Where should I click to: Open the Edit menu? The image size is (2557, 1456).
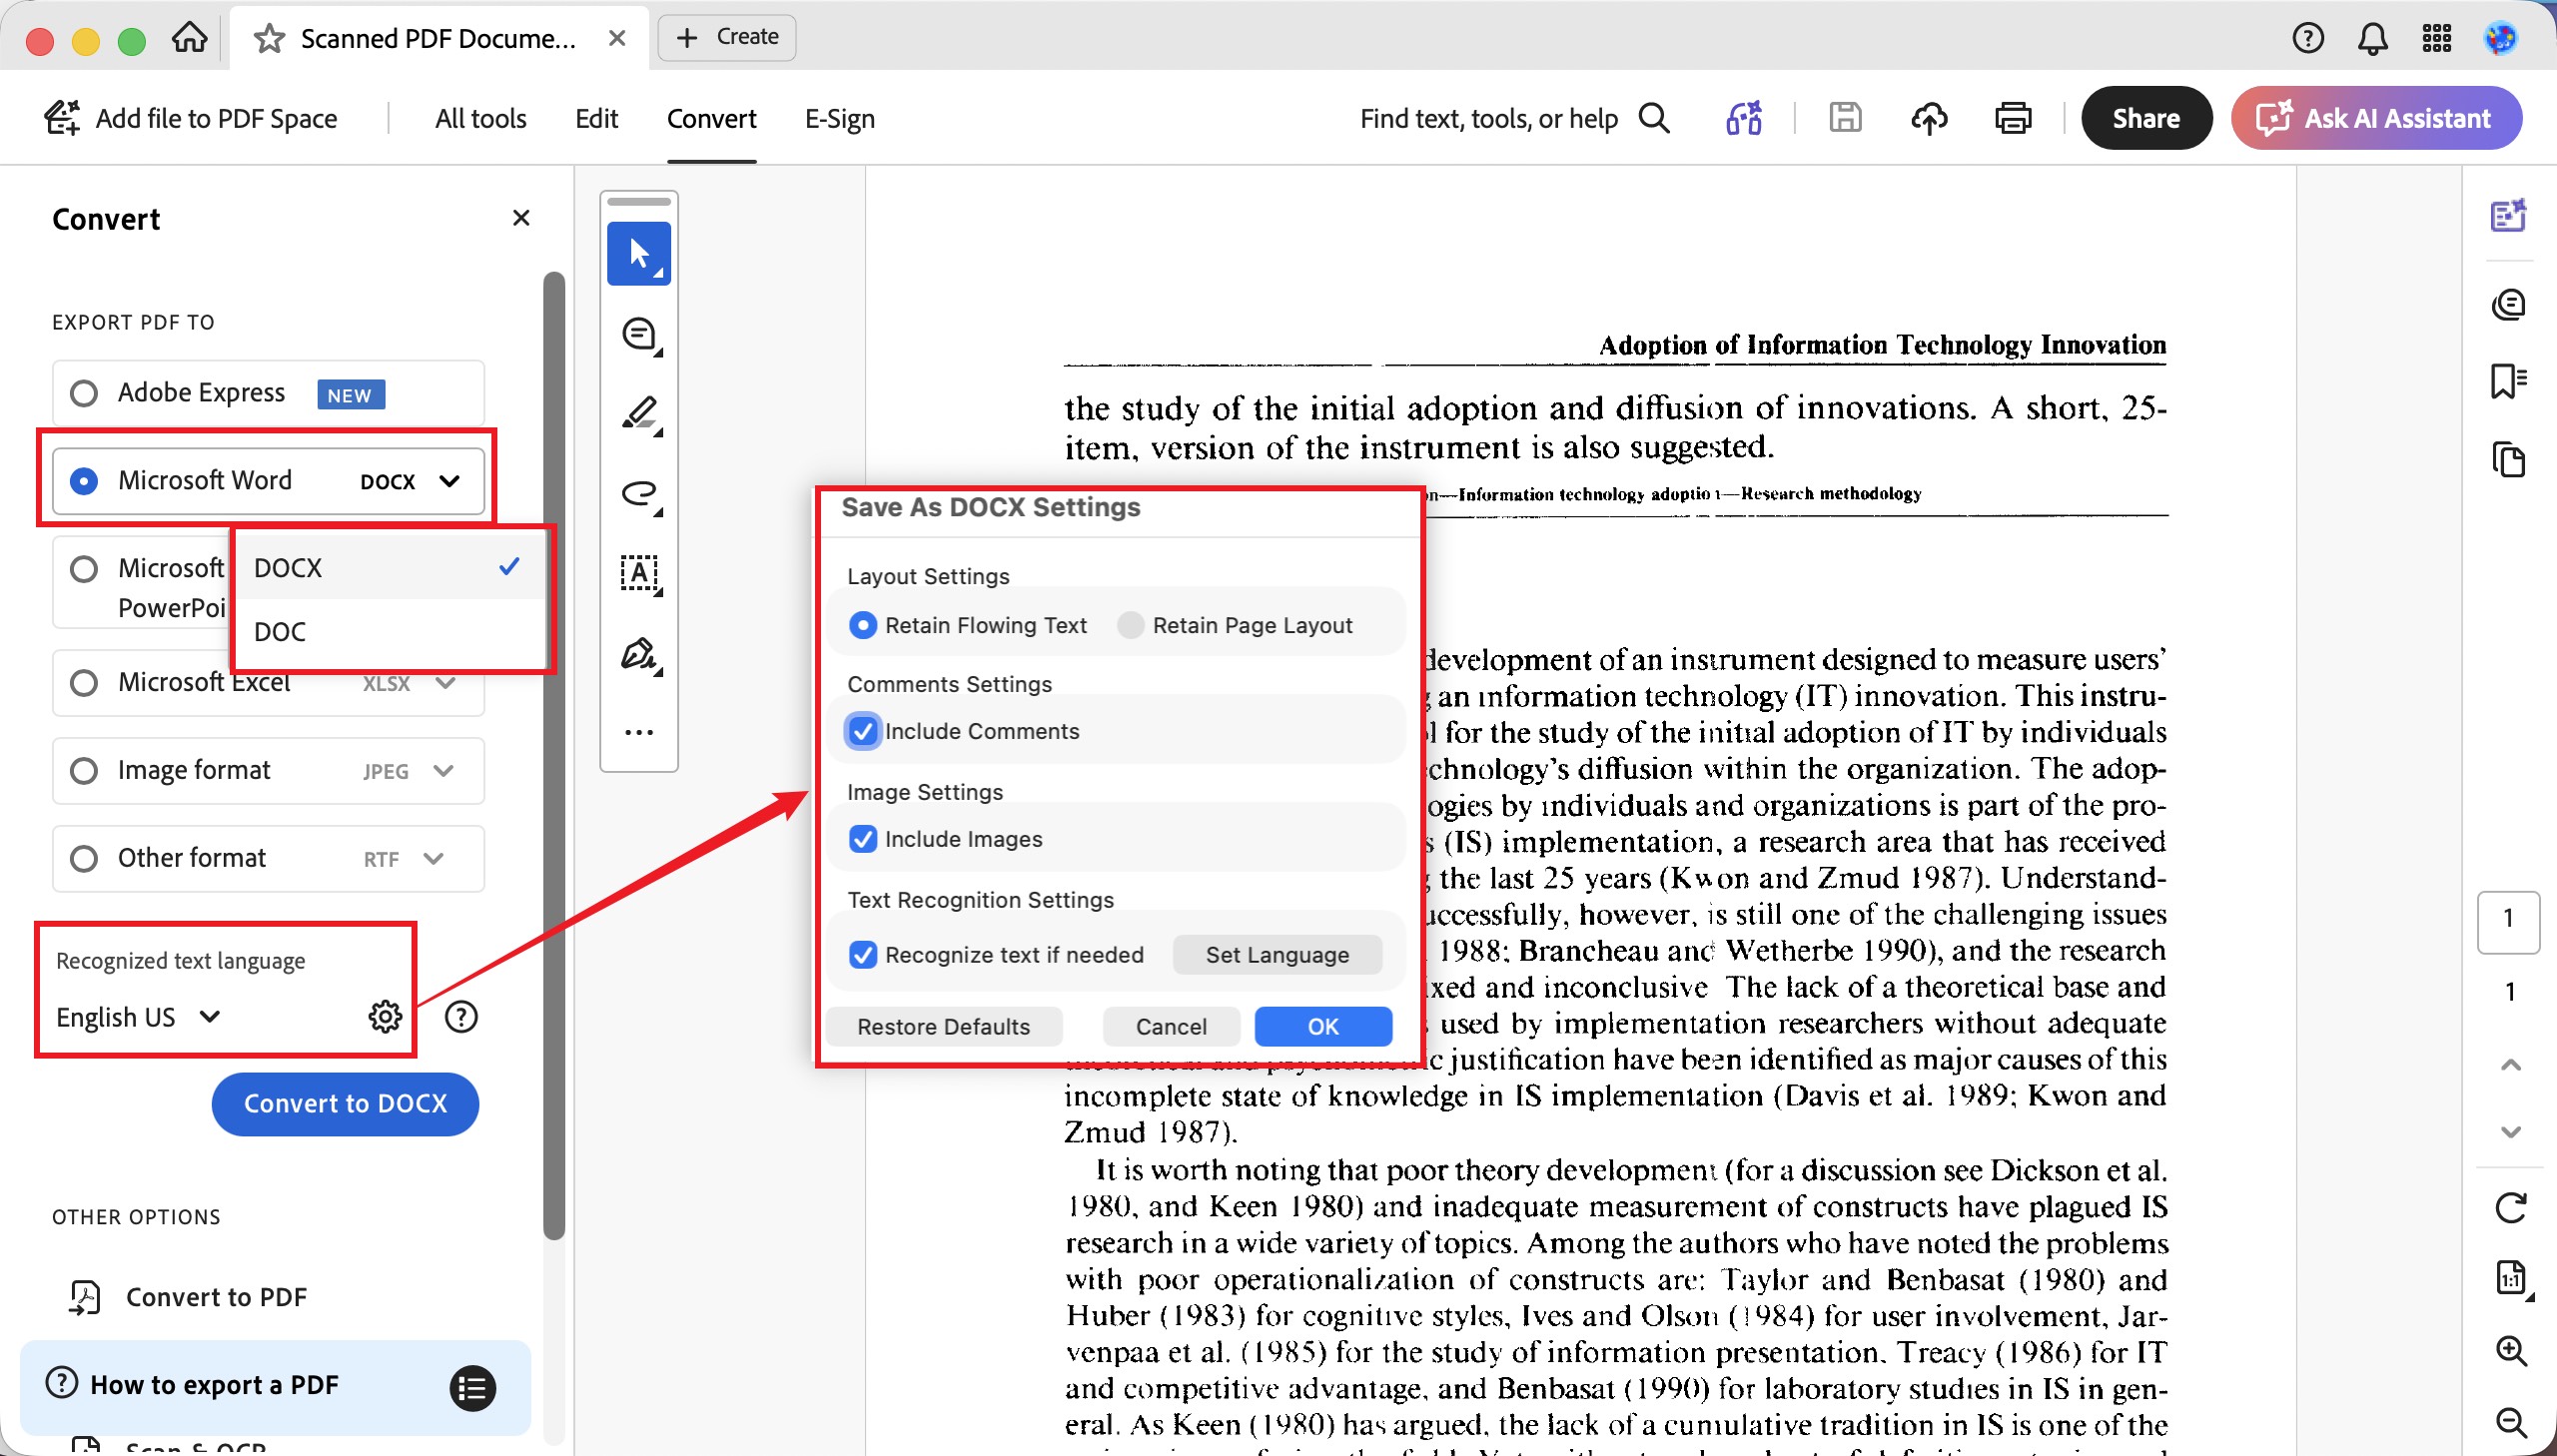(x=596, y=118)
